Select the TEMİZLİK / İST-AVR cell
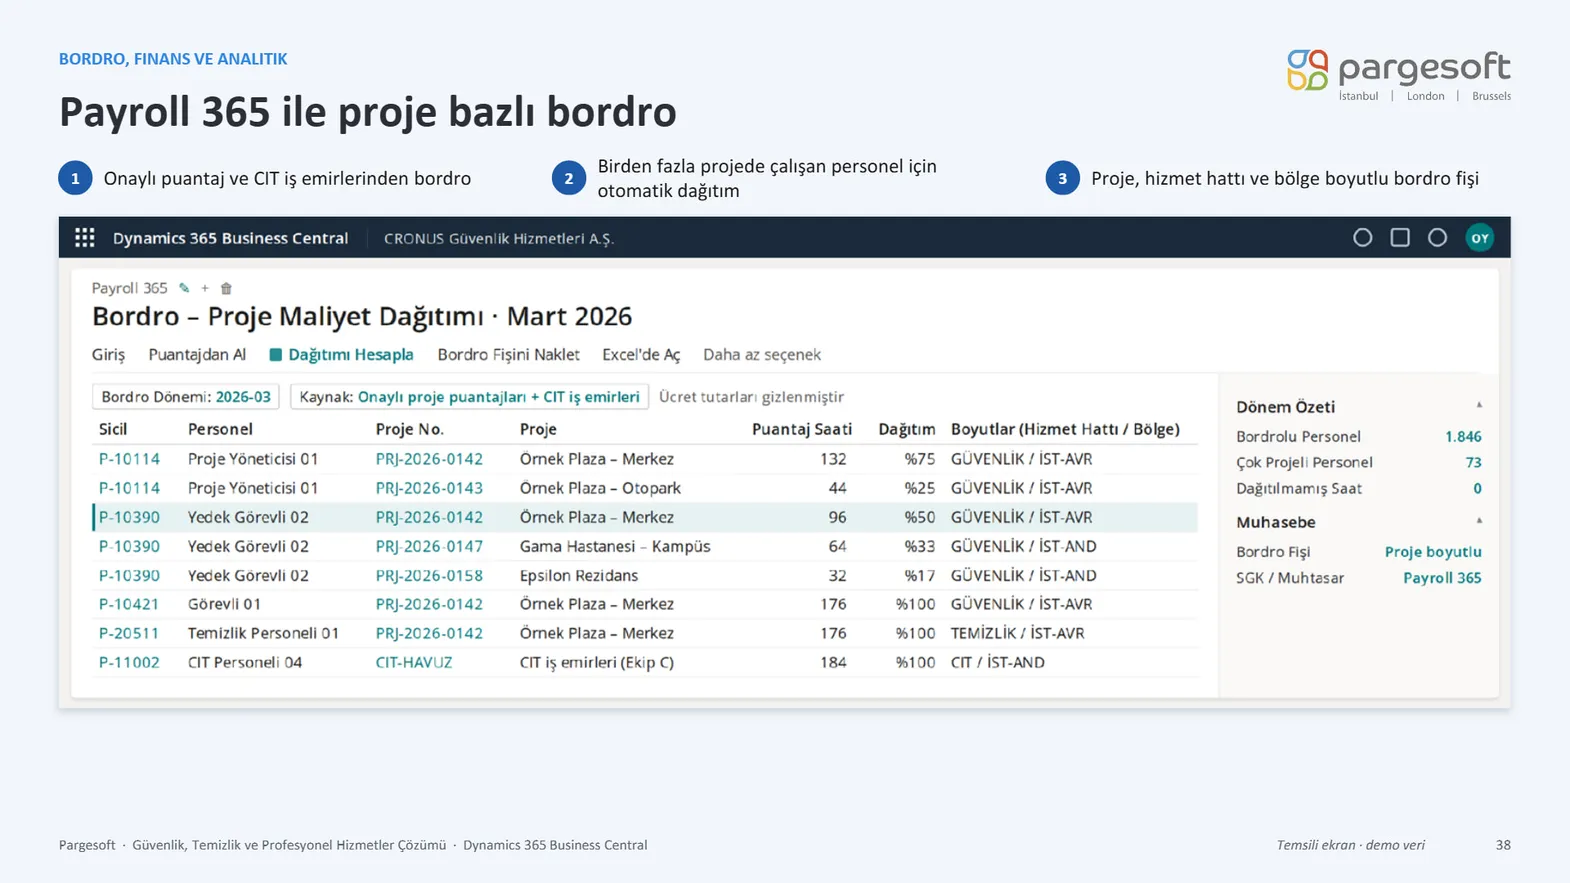Image resolution: width=1570 pixels, height=883 pixels. 1017,633
